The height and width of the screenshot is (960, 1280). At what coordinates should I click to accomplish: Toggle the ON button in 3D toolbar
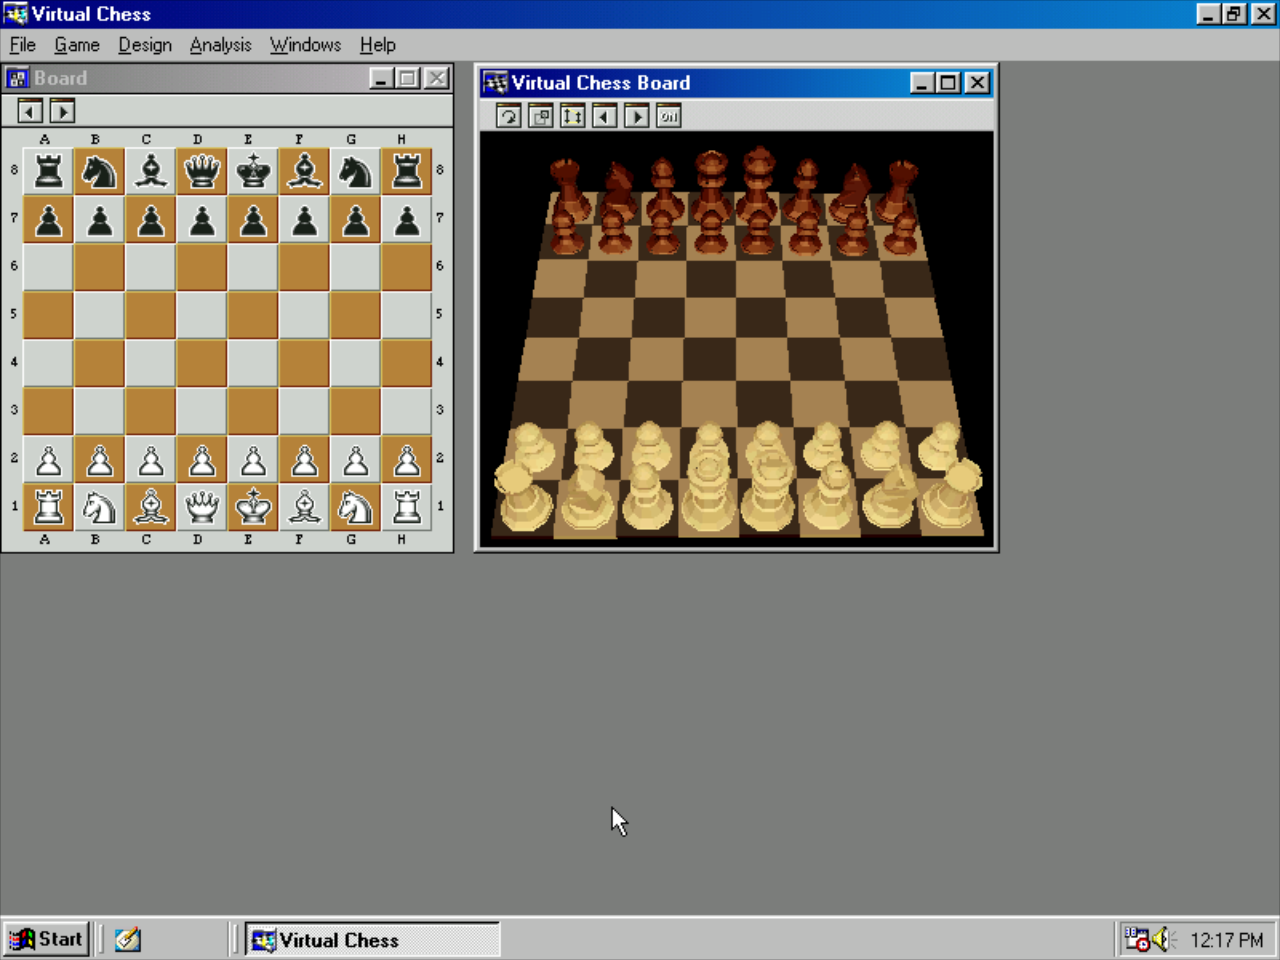point(668,116)
